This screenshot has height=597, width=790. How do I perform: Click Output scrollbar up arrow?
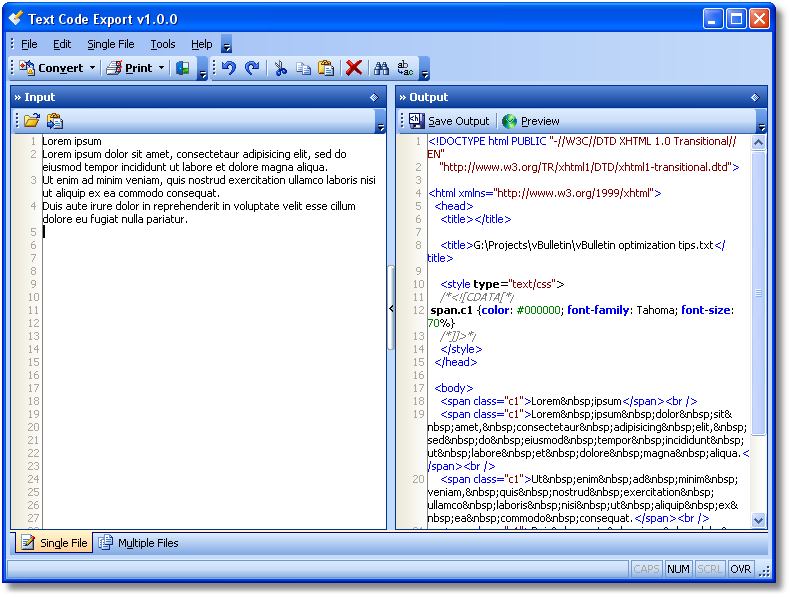[x=758, y=143]
